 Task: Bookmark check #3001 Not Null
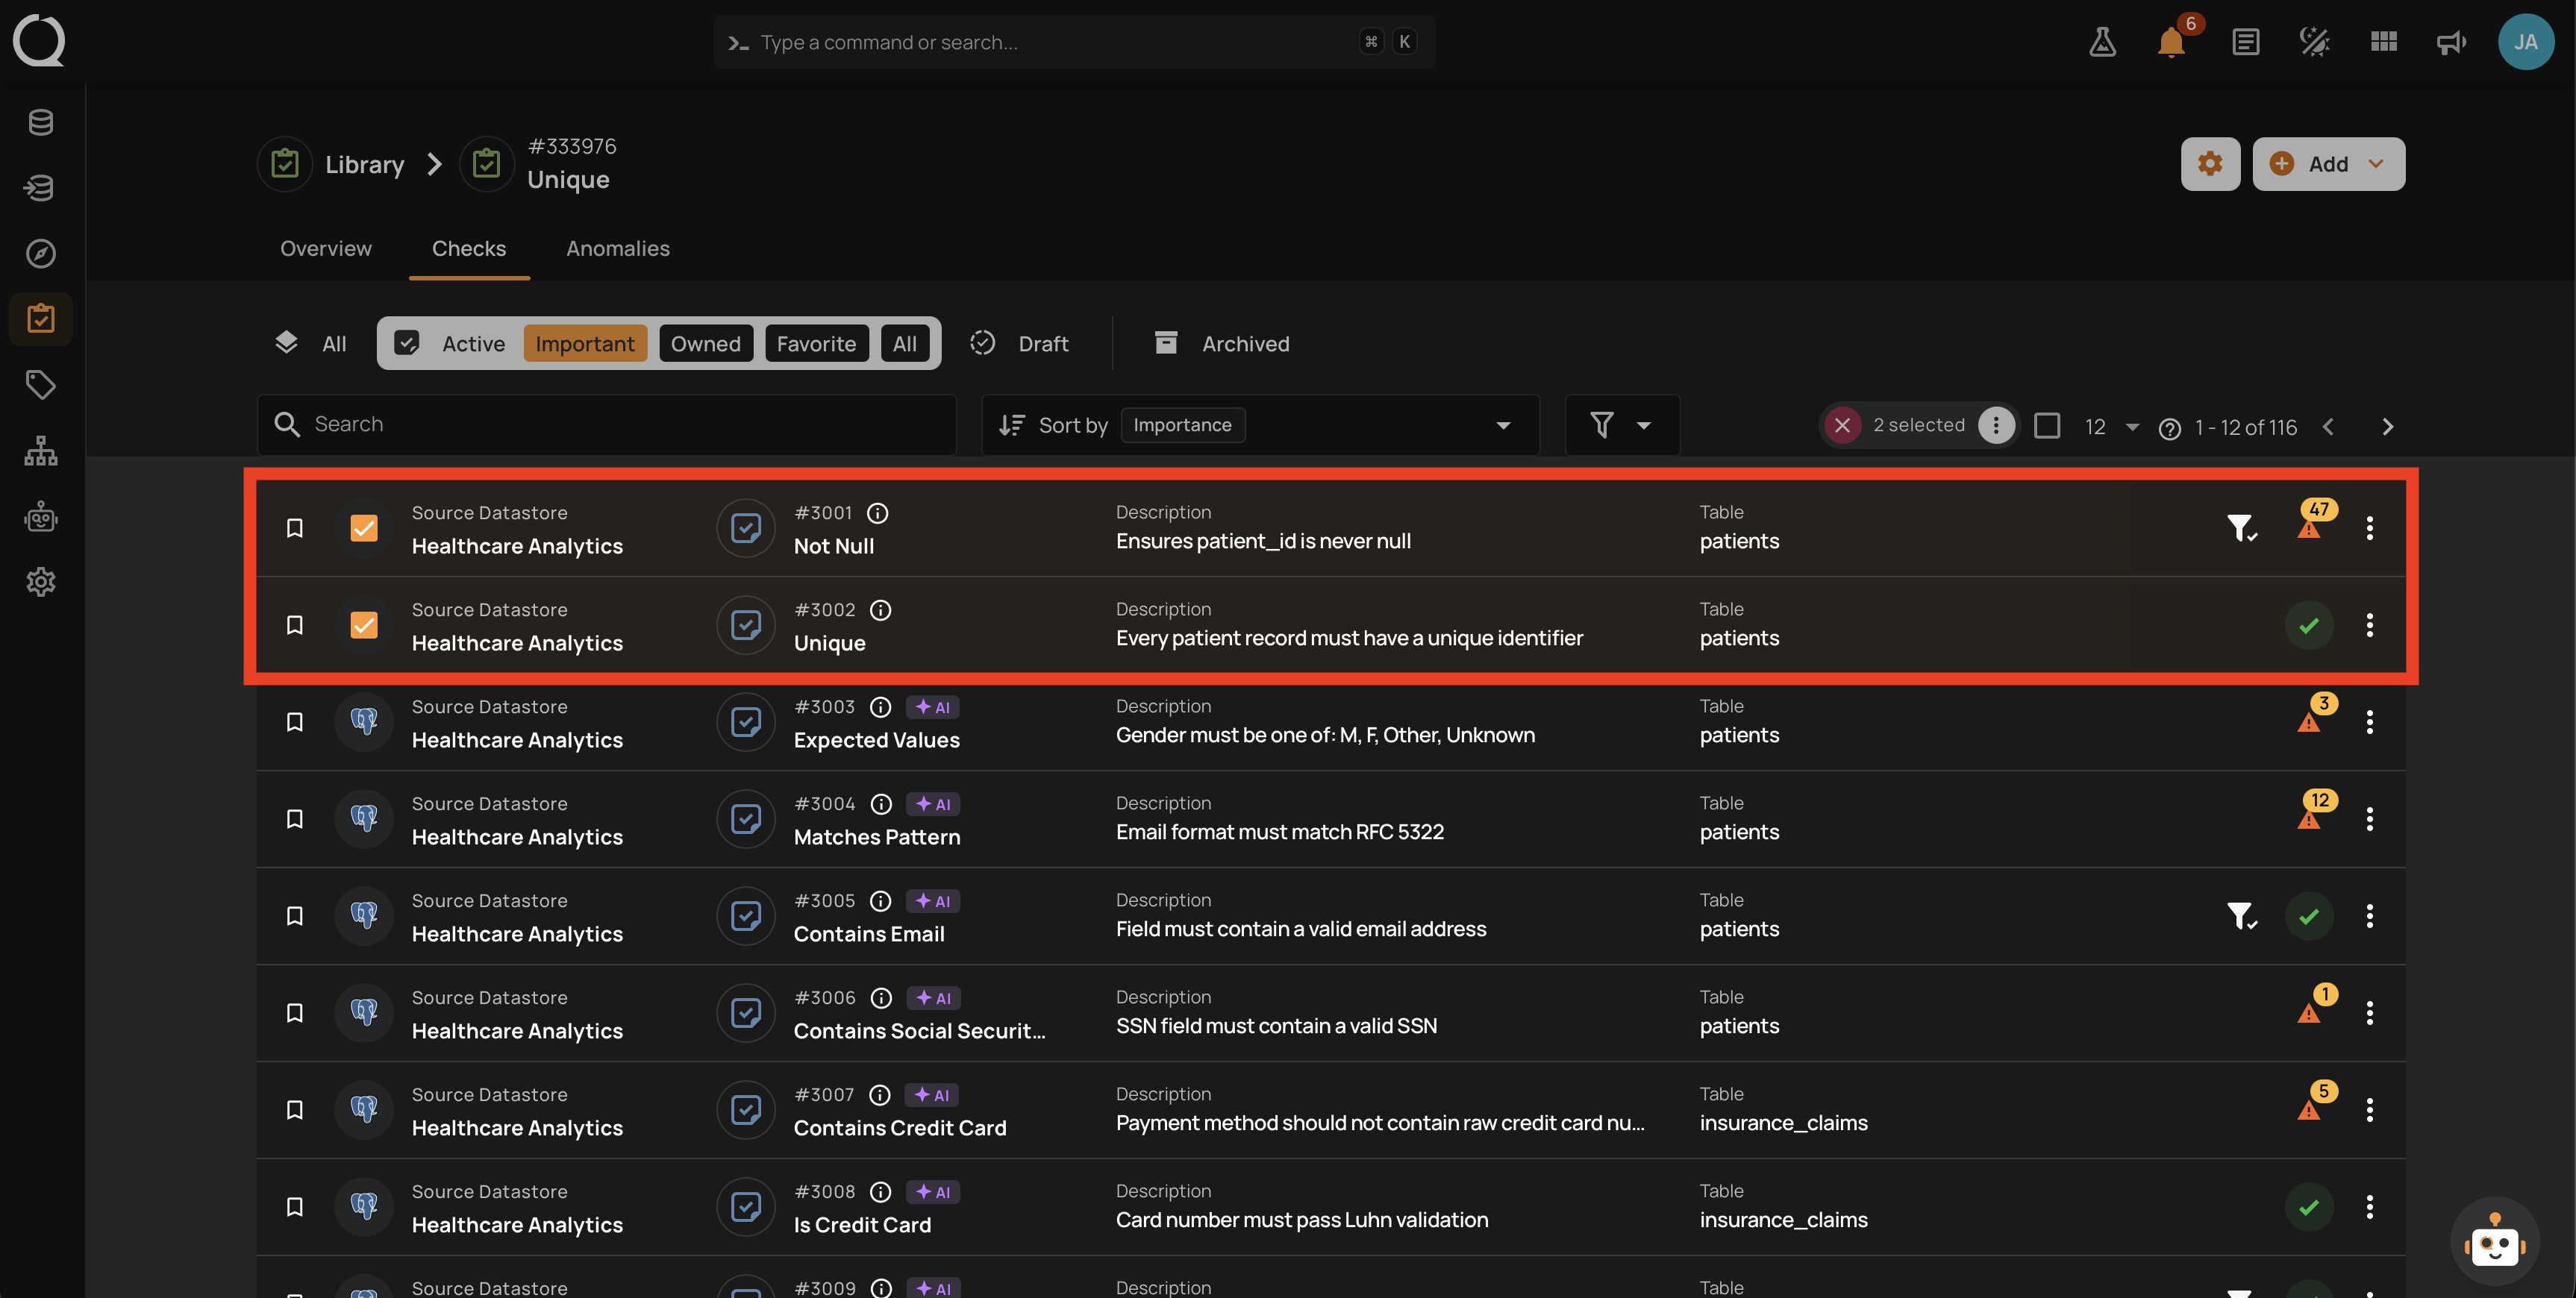point(295,528)
